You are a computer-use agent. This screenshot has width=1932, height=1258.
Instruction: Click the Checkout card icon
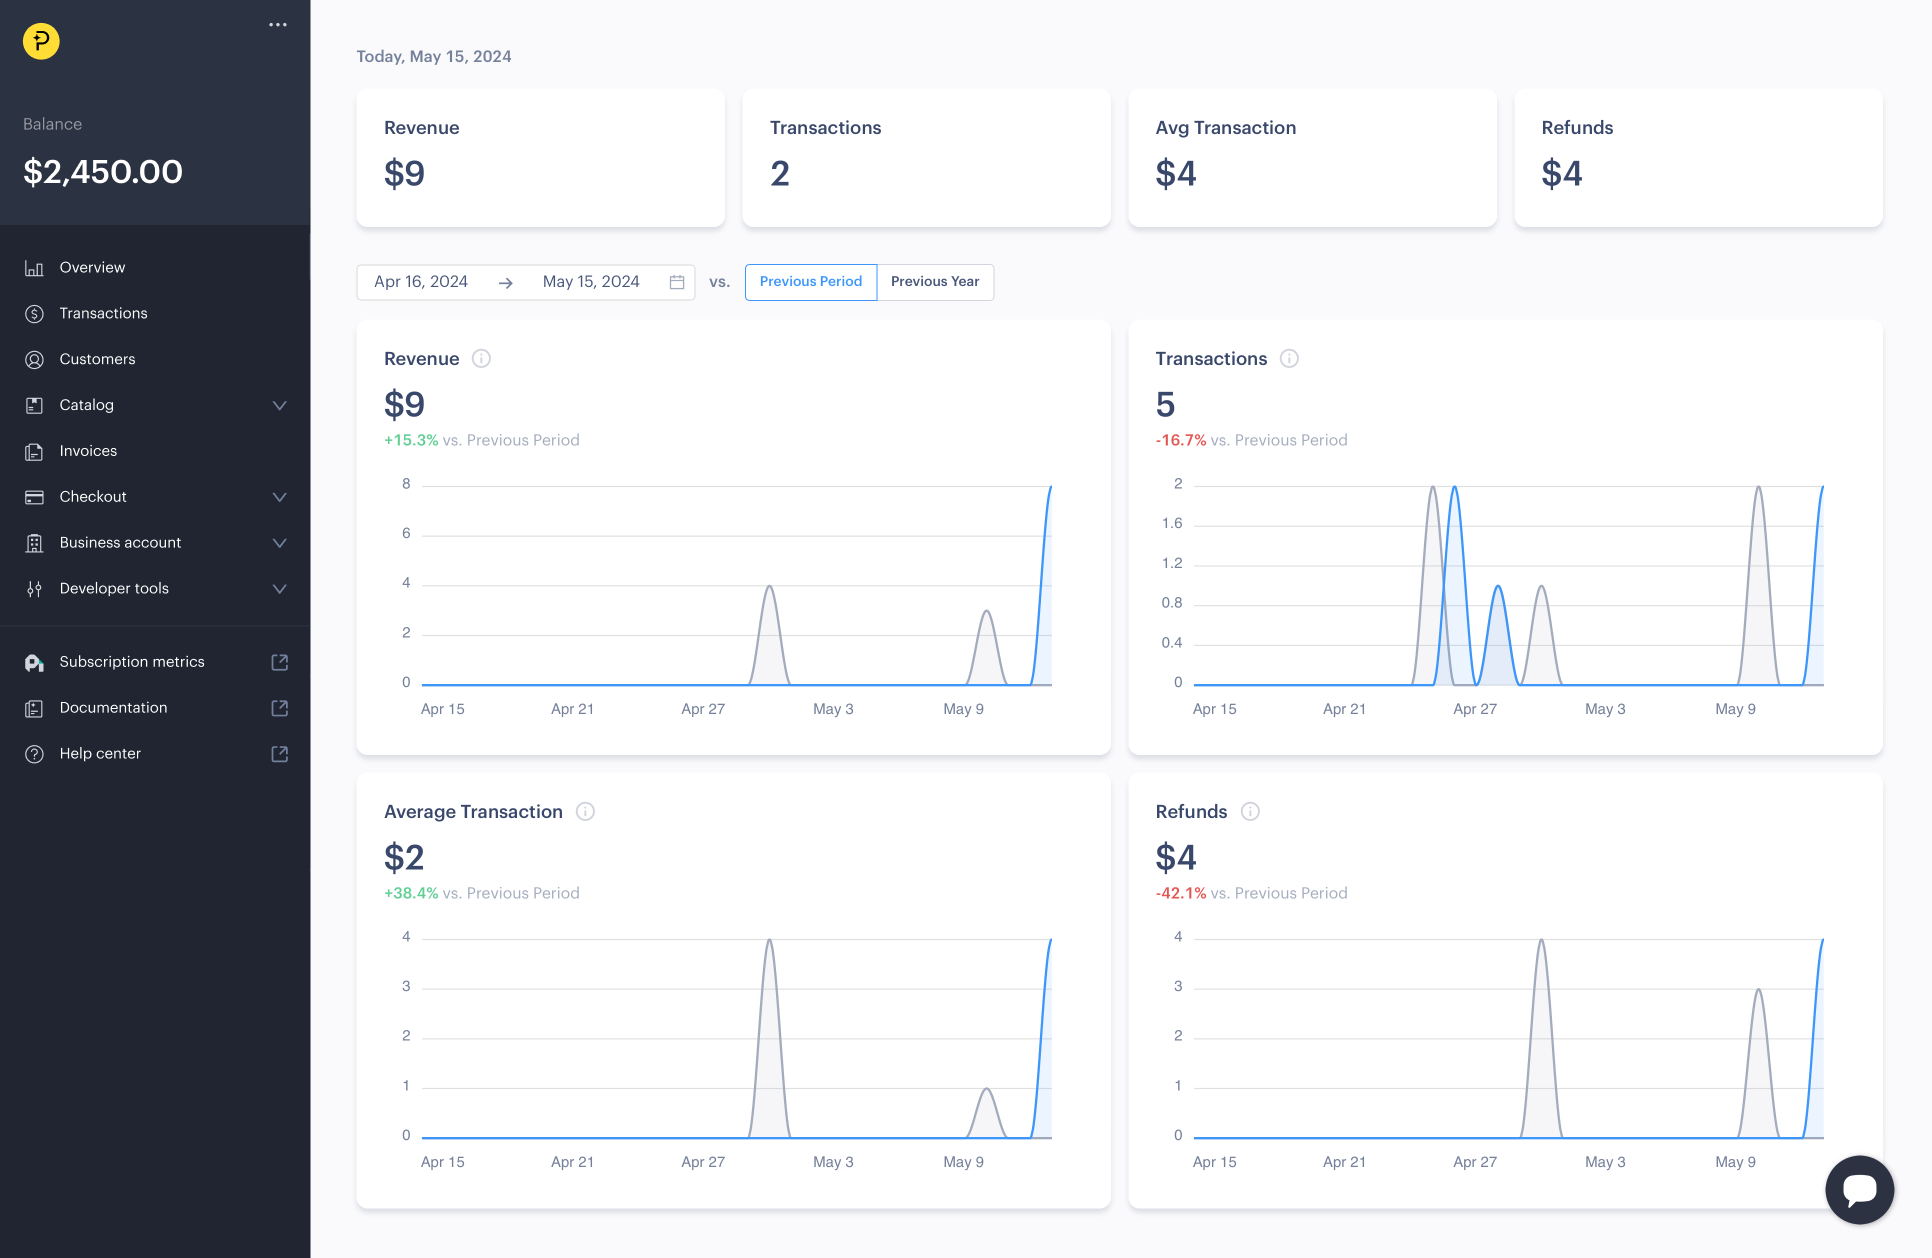(34, 497)
